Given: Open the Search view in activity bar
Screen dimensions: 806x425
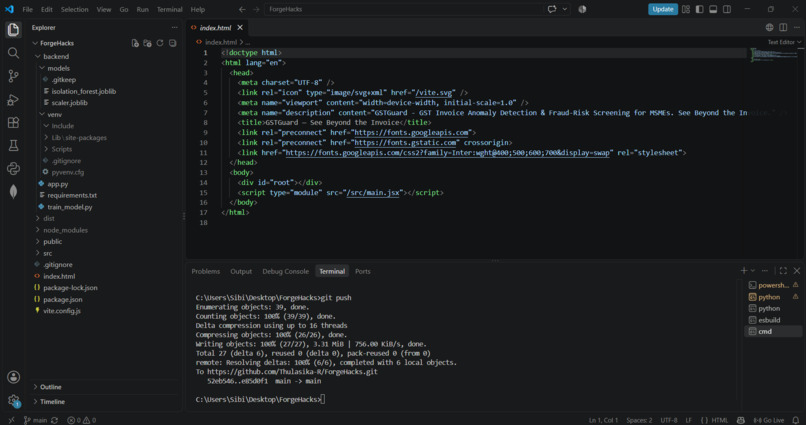Looking at the screenshot, I should pos(13,53).
